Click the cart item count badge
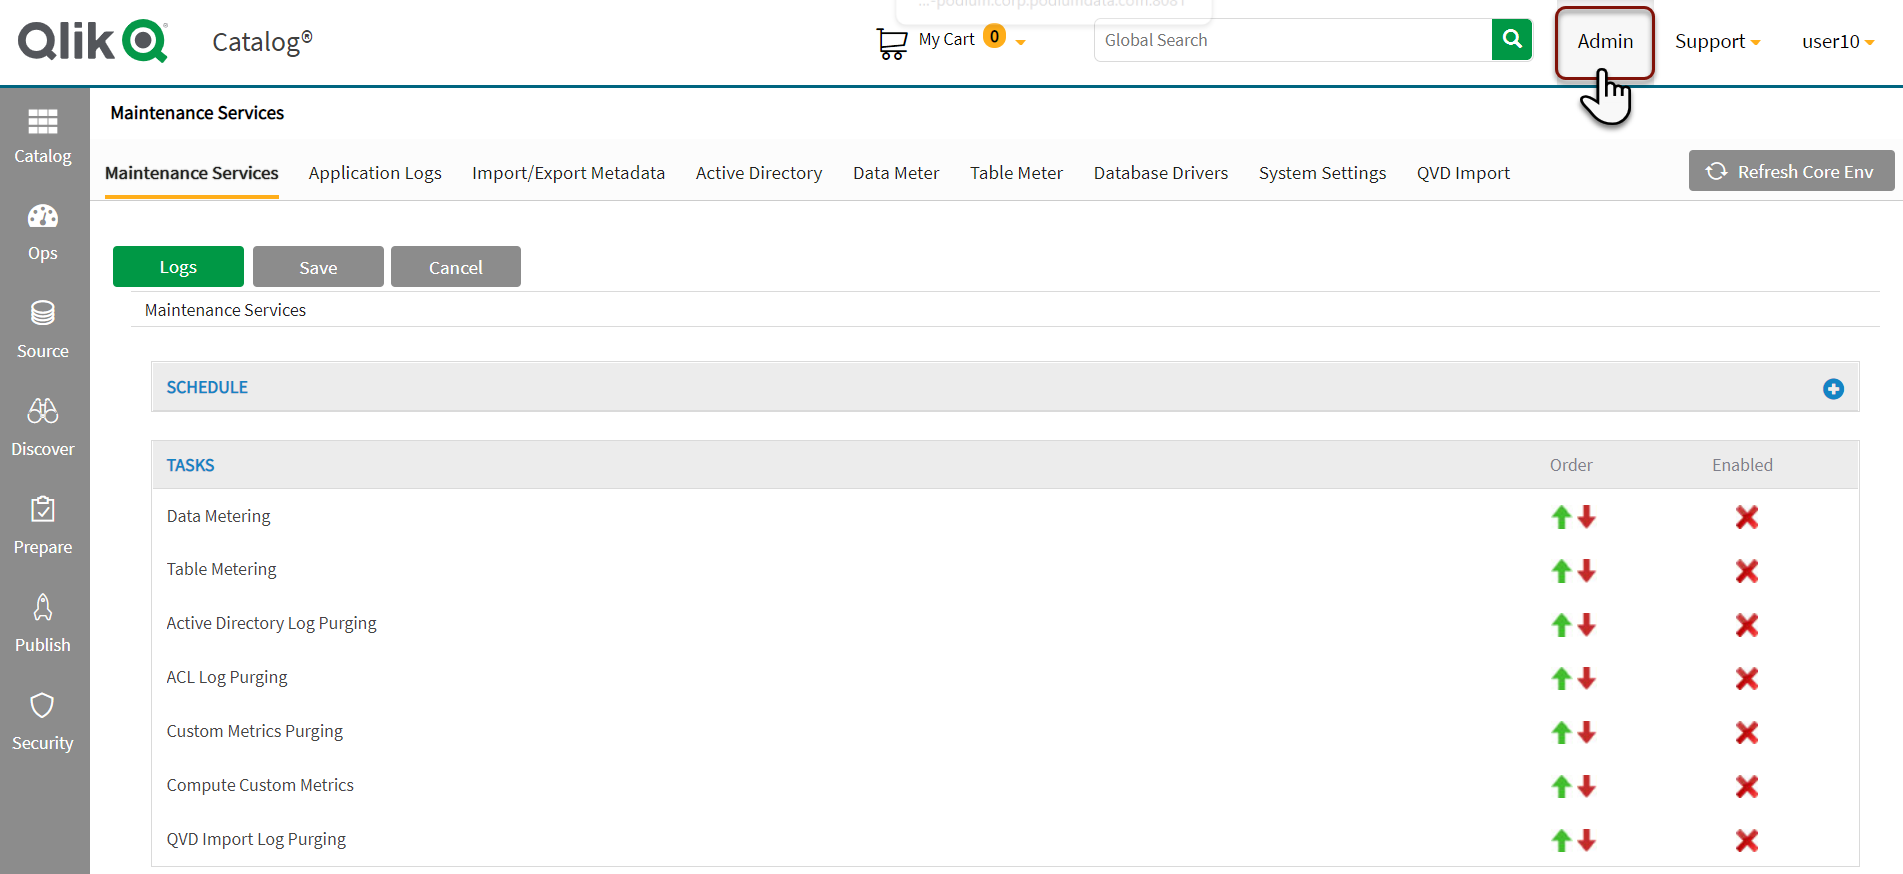Screen dimensions: 1903x874 pyautogui.click(x=994, y=37)
